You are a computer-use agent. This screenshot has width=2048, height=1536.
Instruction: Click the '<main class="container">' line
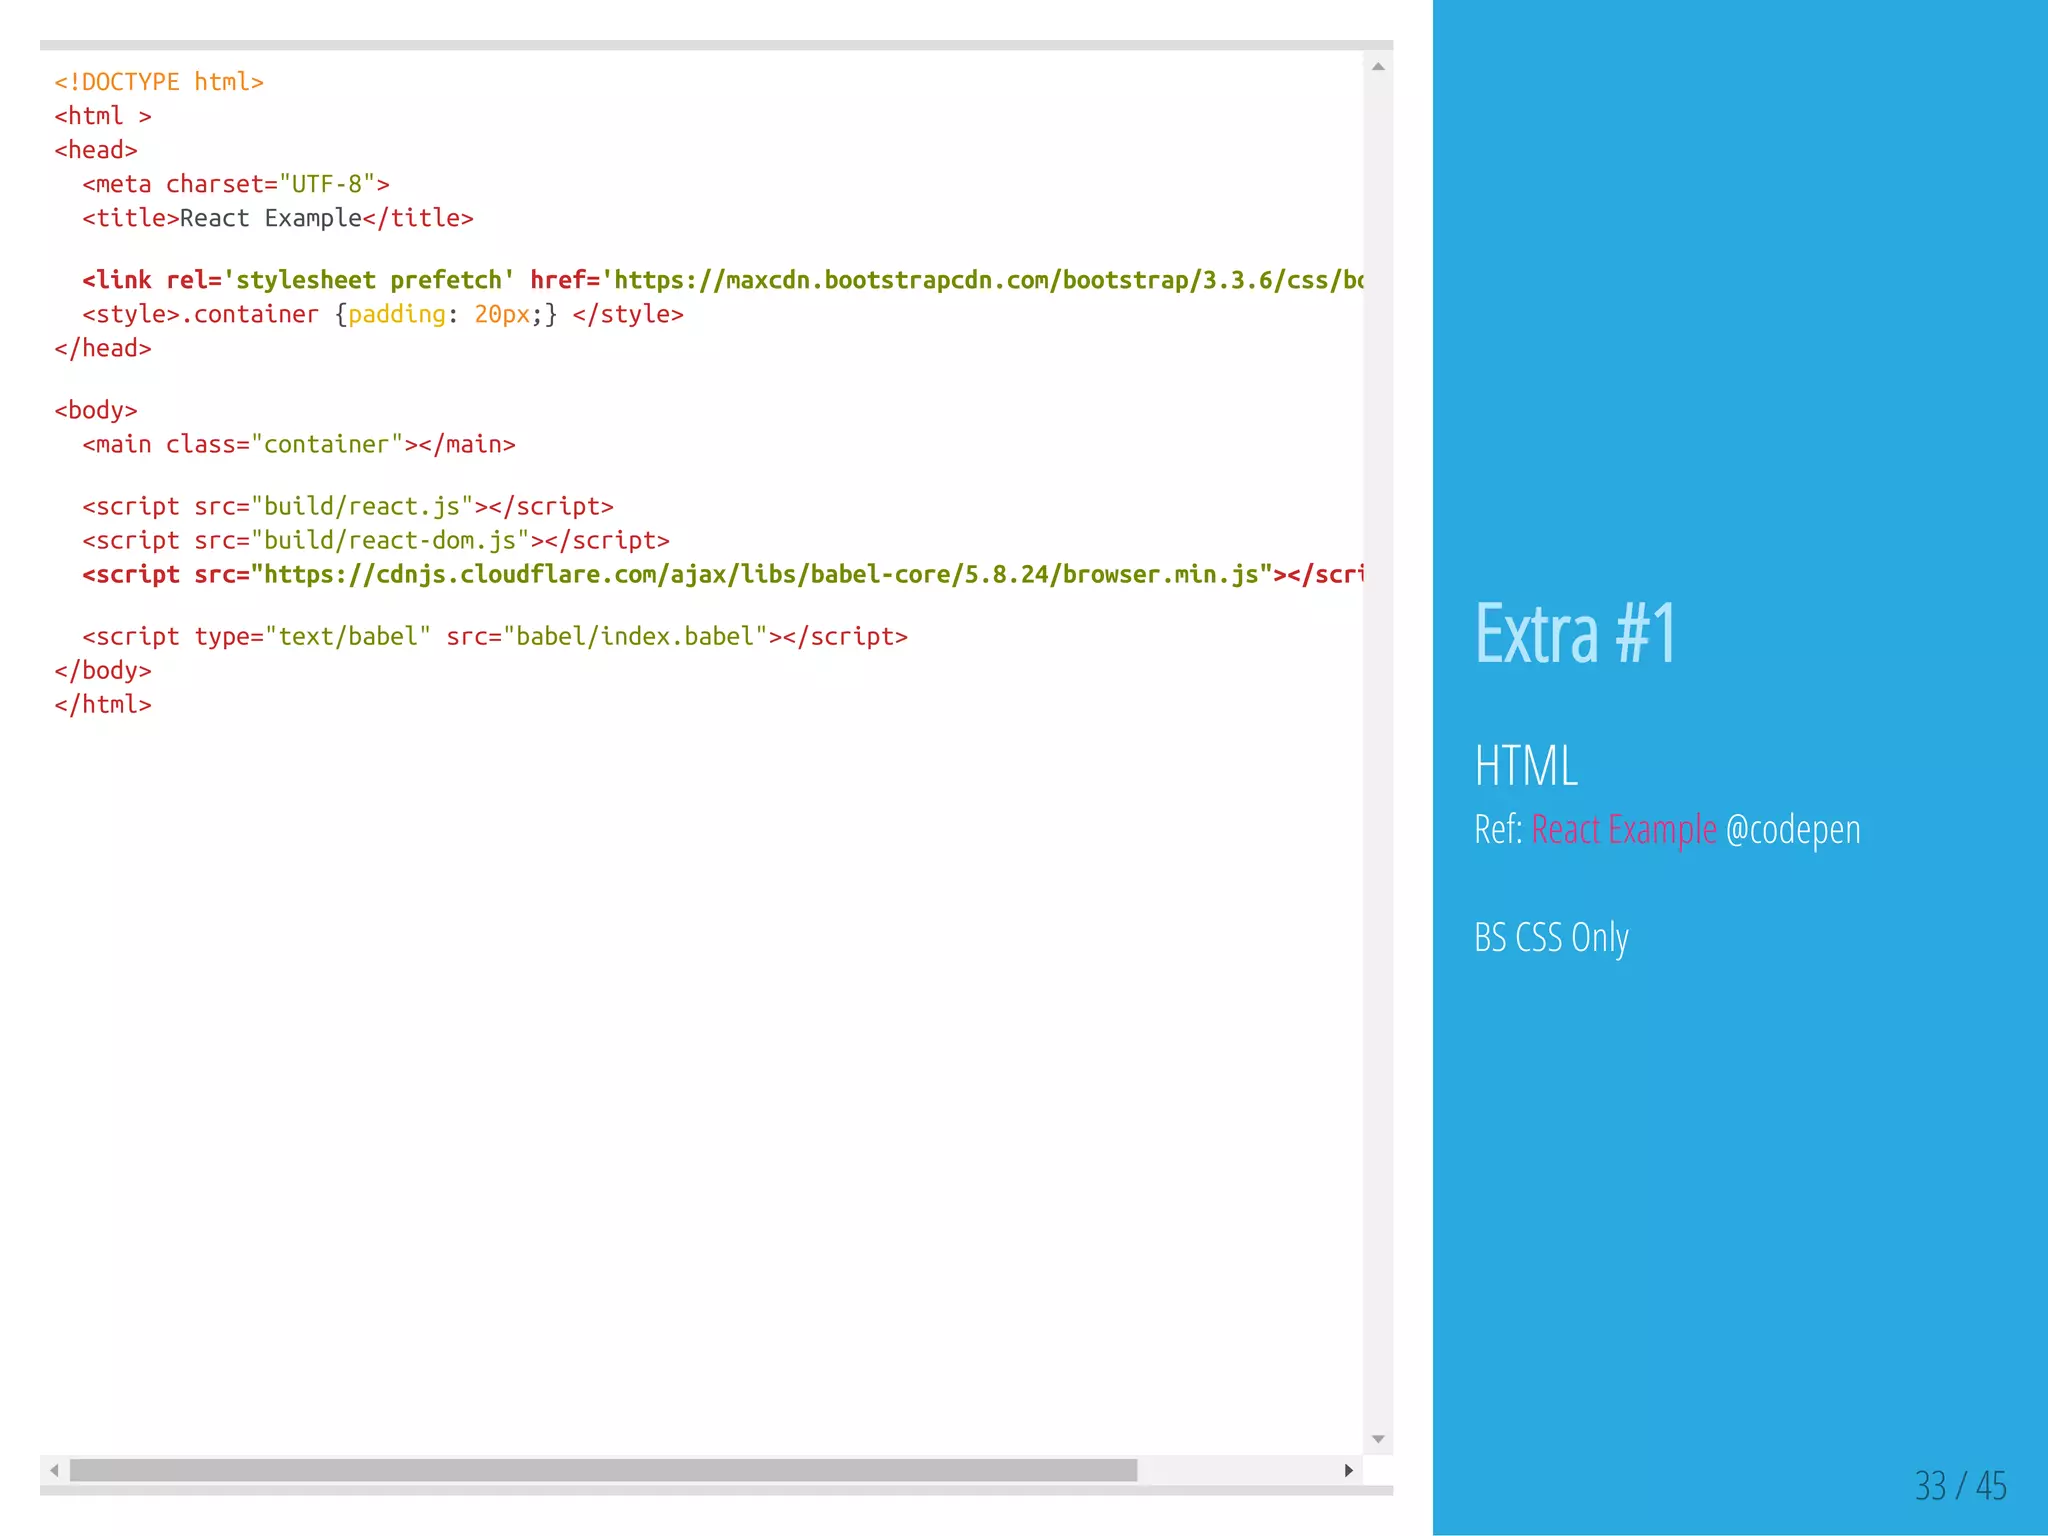(299, 444)
